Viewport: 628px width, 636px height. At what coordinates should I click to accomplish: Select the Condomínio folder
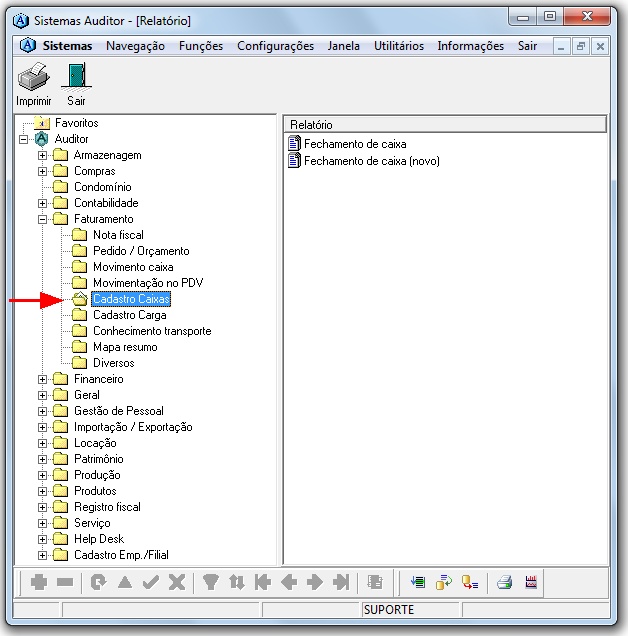coord(103,187)
